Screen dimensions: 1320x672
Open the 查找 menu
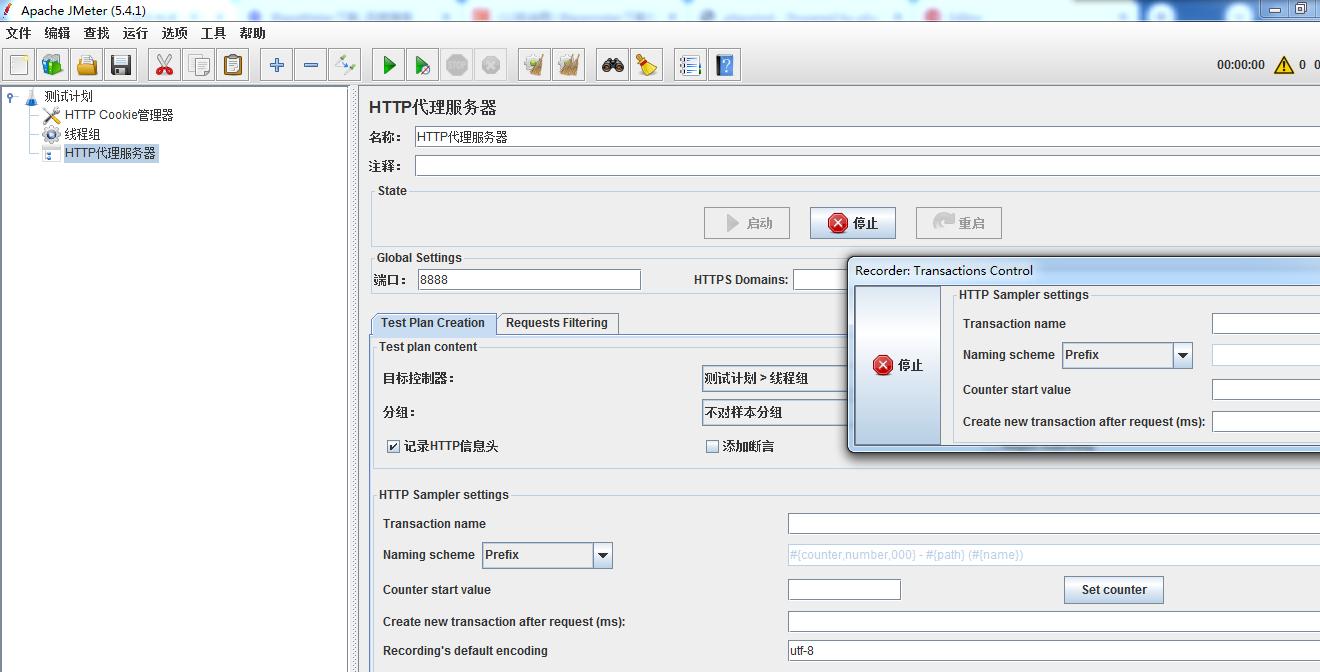coord(96,33)
